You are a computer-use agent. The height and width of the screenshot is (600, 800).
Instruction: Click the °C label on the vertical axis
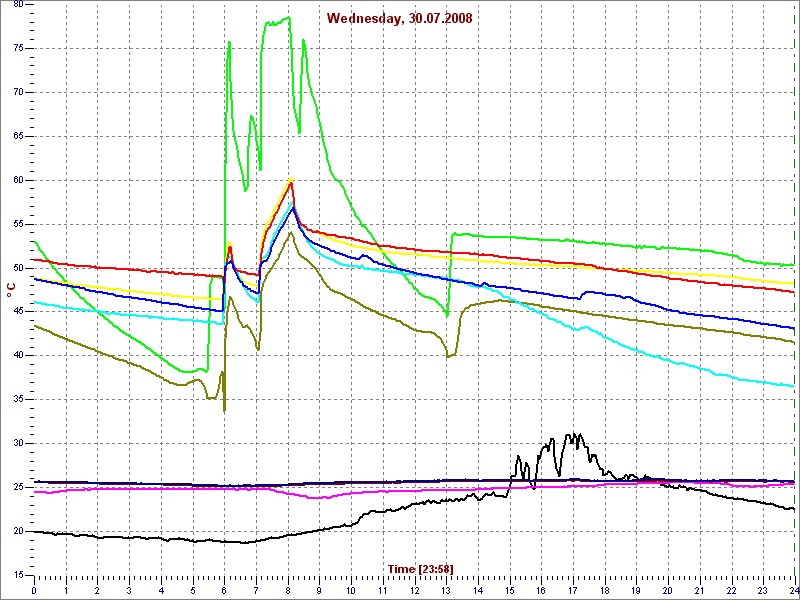point(11,289)
